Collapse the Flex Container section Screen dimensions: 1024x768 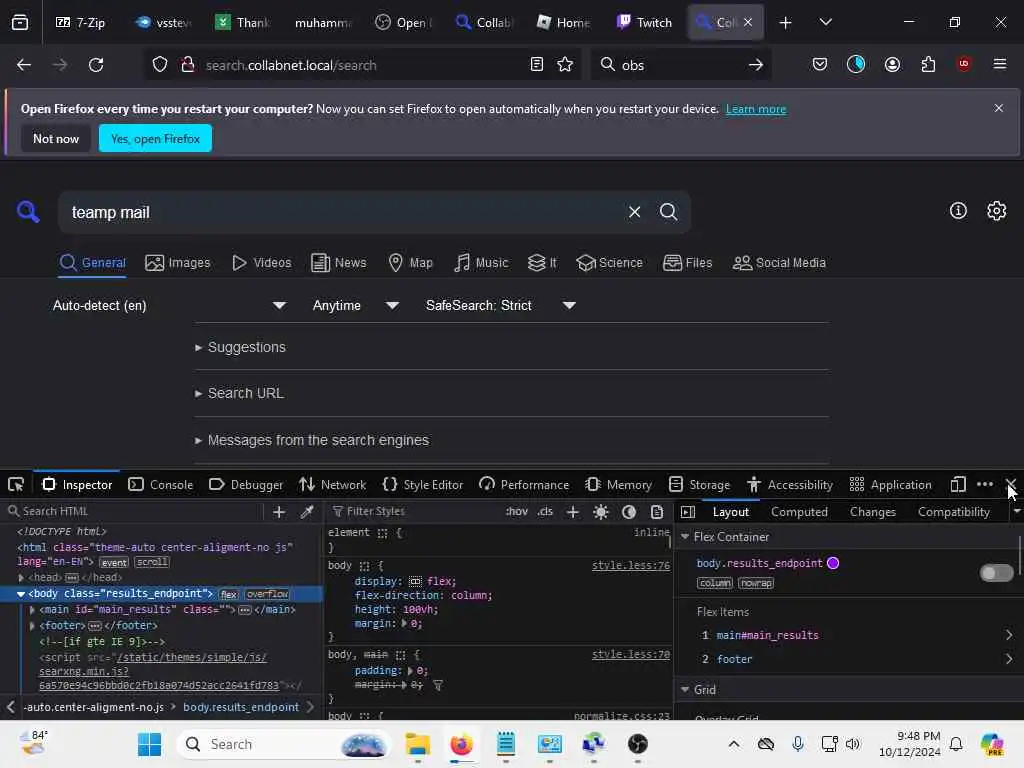click(x=685, y=537)
